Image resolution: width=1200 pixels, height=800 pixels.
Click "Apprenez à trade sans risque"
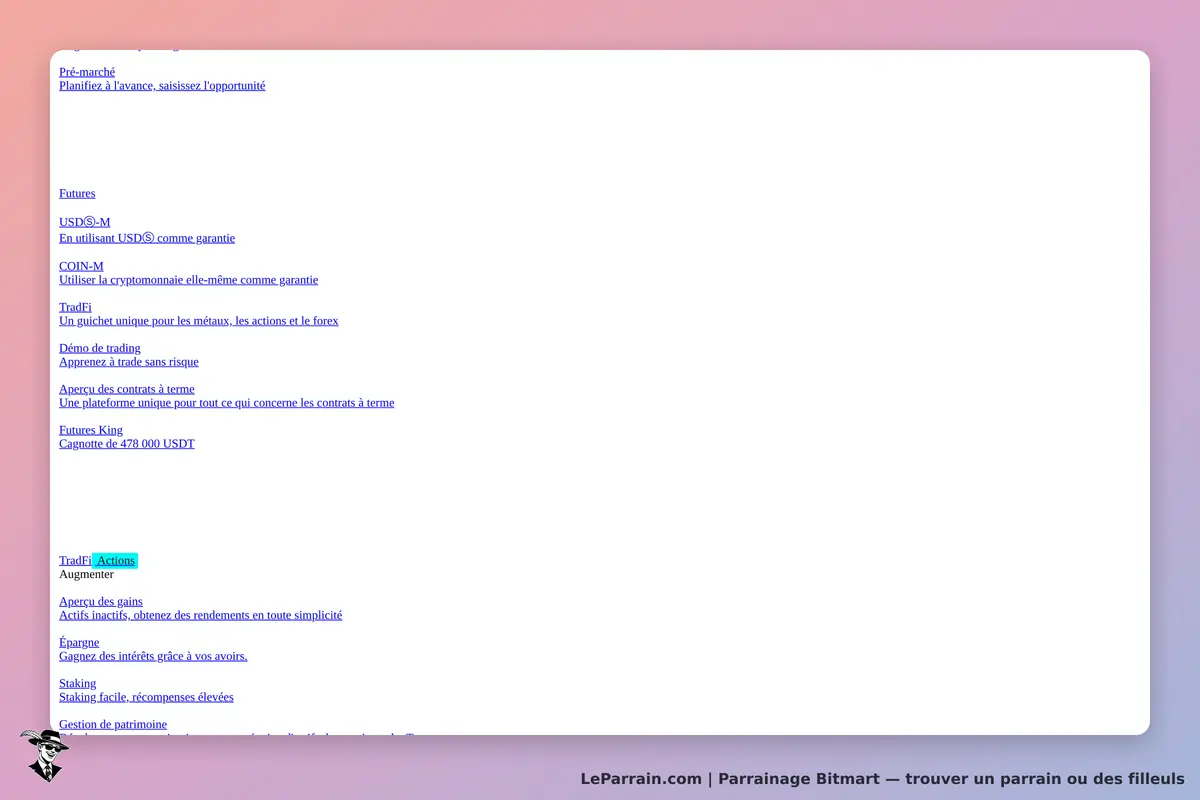tap(129, 362)
